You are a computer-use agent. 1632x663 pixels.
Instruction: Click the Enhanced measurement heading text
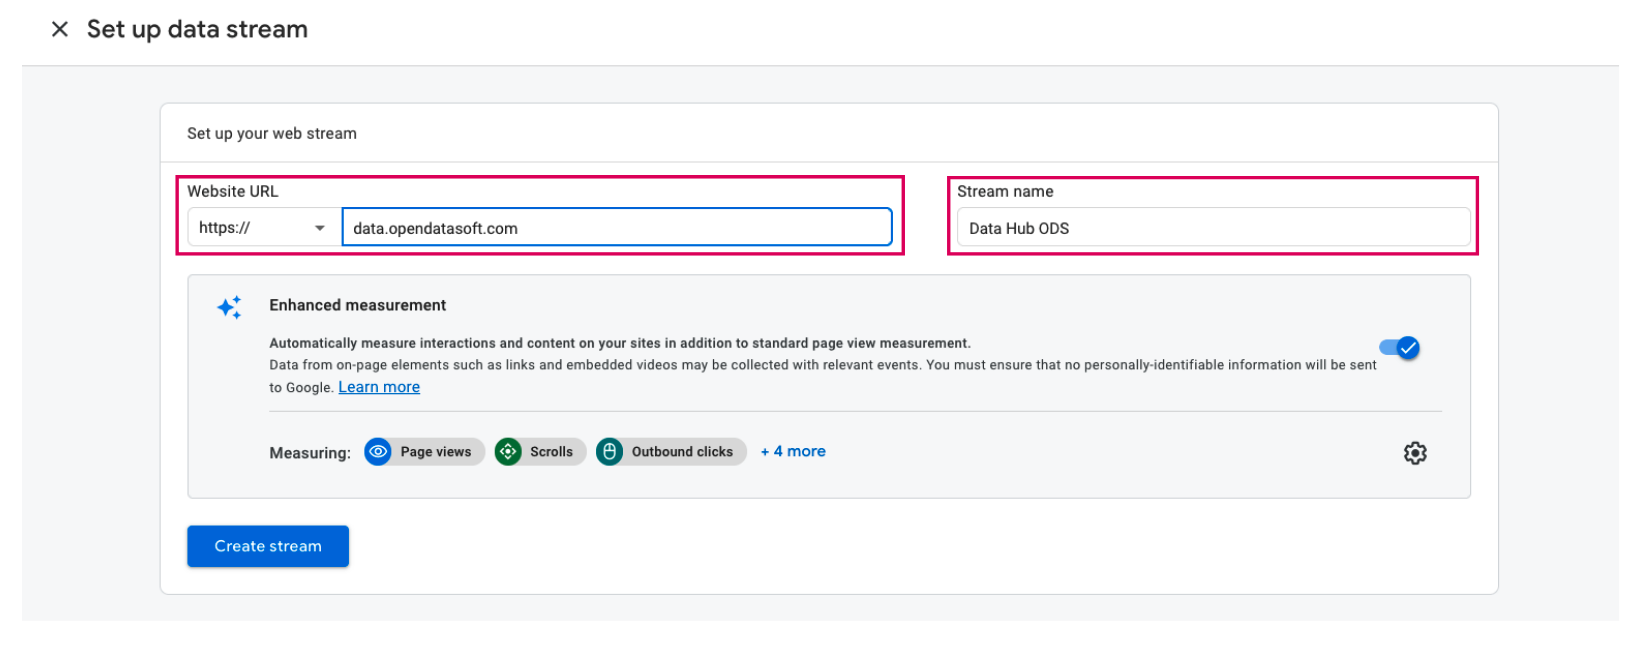pos(357,305)
